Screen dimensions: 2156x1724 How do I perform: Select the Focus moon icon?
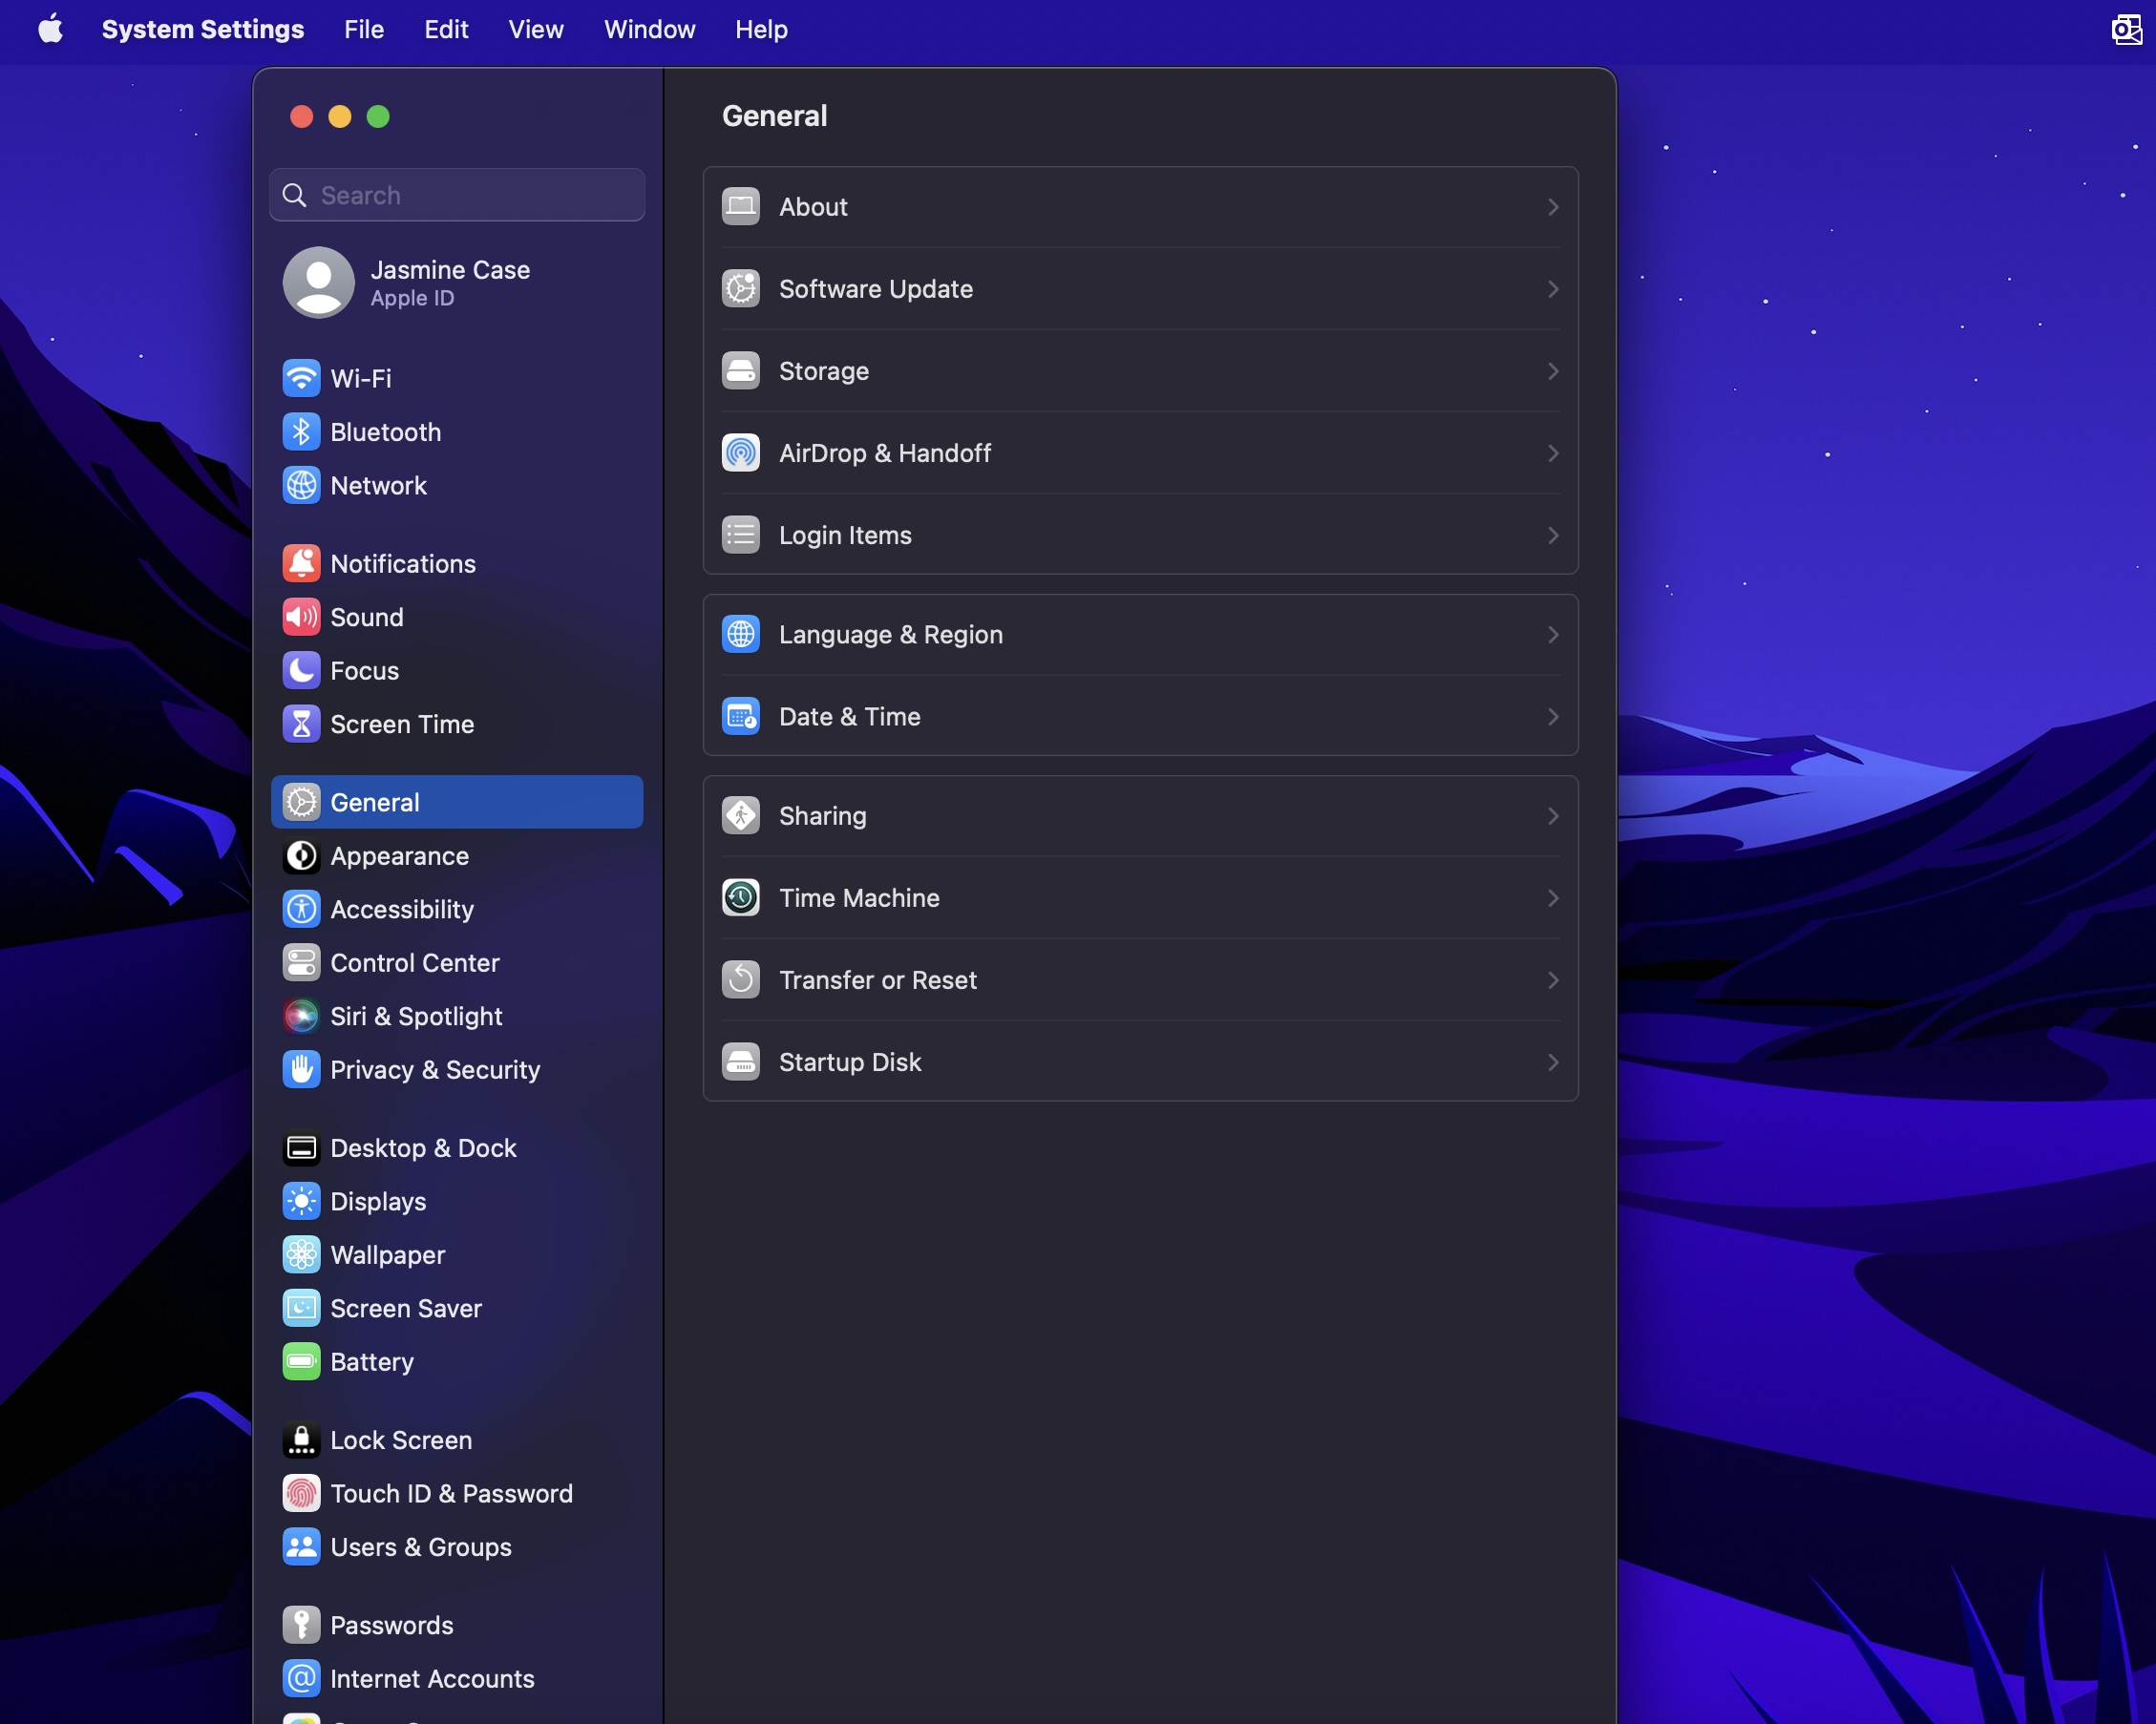(x=301, y=670)
